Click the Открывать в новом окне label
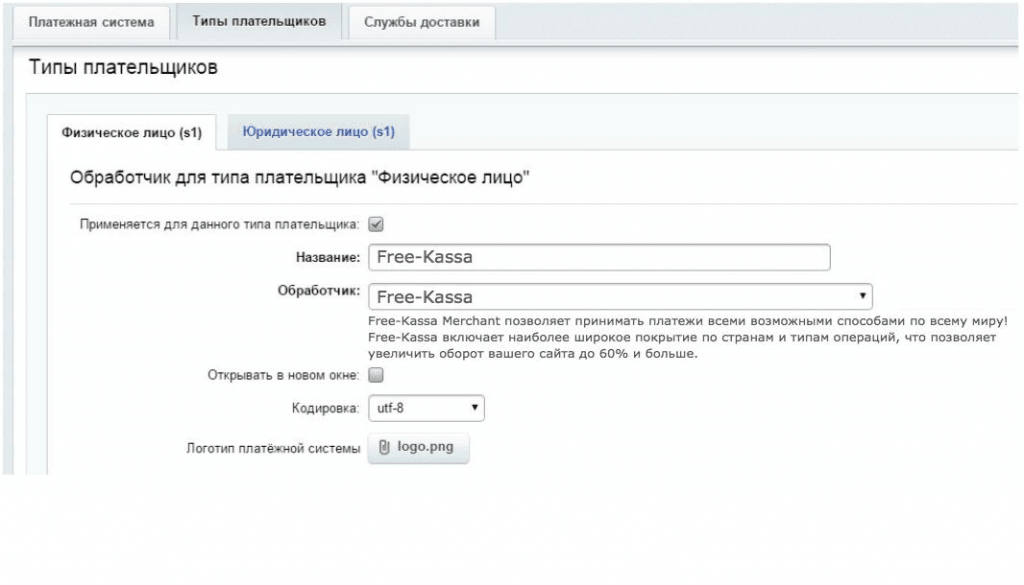The image size is (1024, 585). [x=283, y=375]
